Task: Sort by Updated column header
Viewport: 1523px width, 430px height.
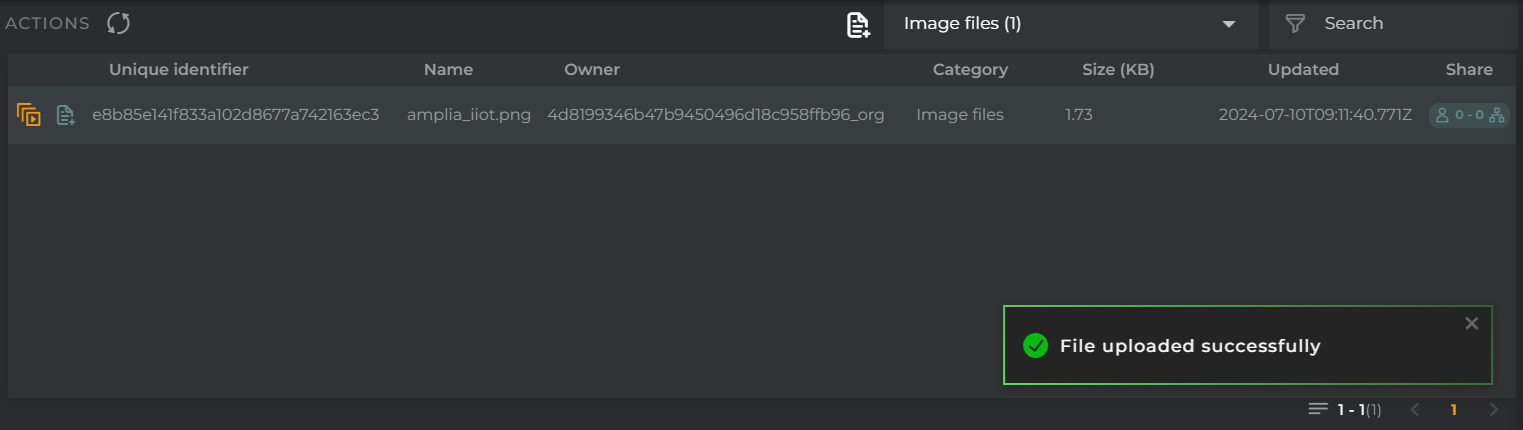Action: (1303, 69)
